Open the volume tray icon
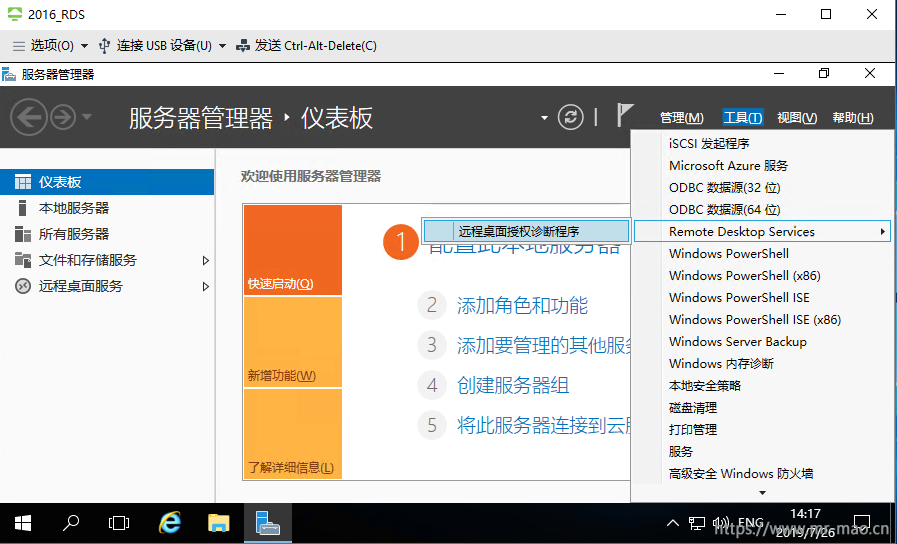 (721, 523)
